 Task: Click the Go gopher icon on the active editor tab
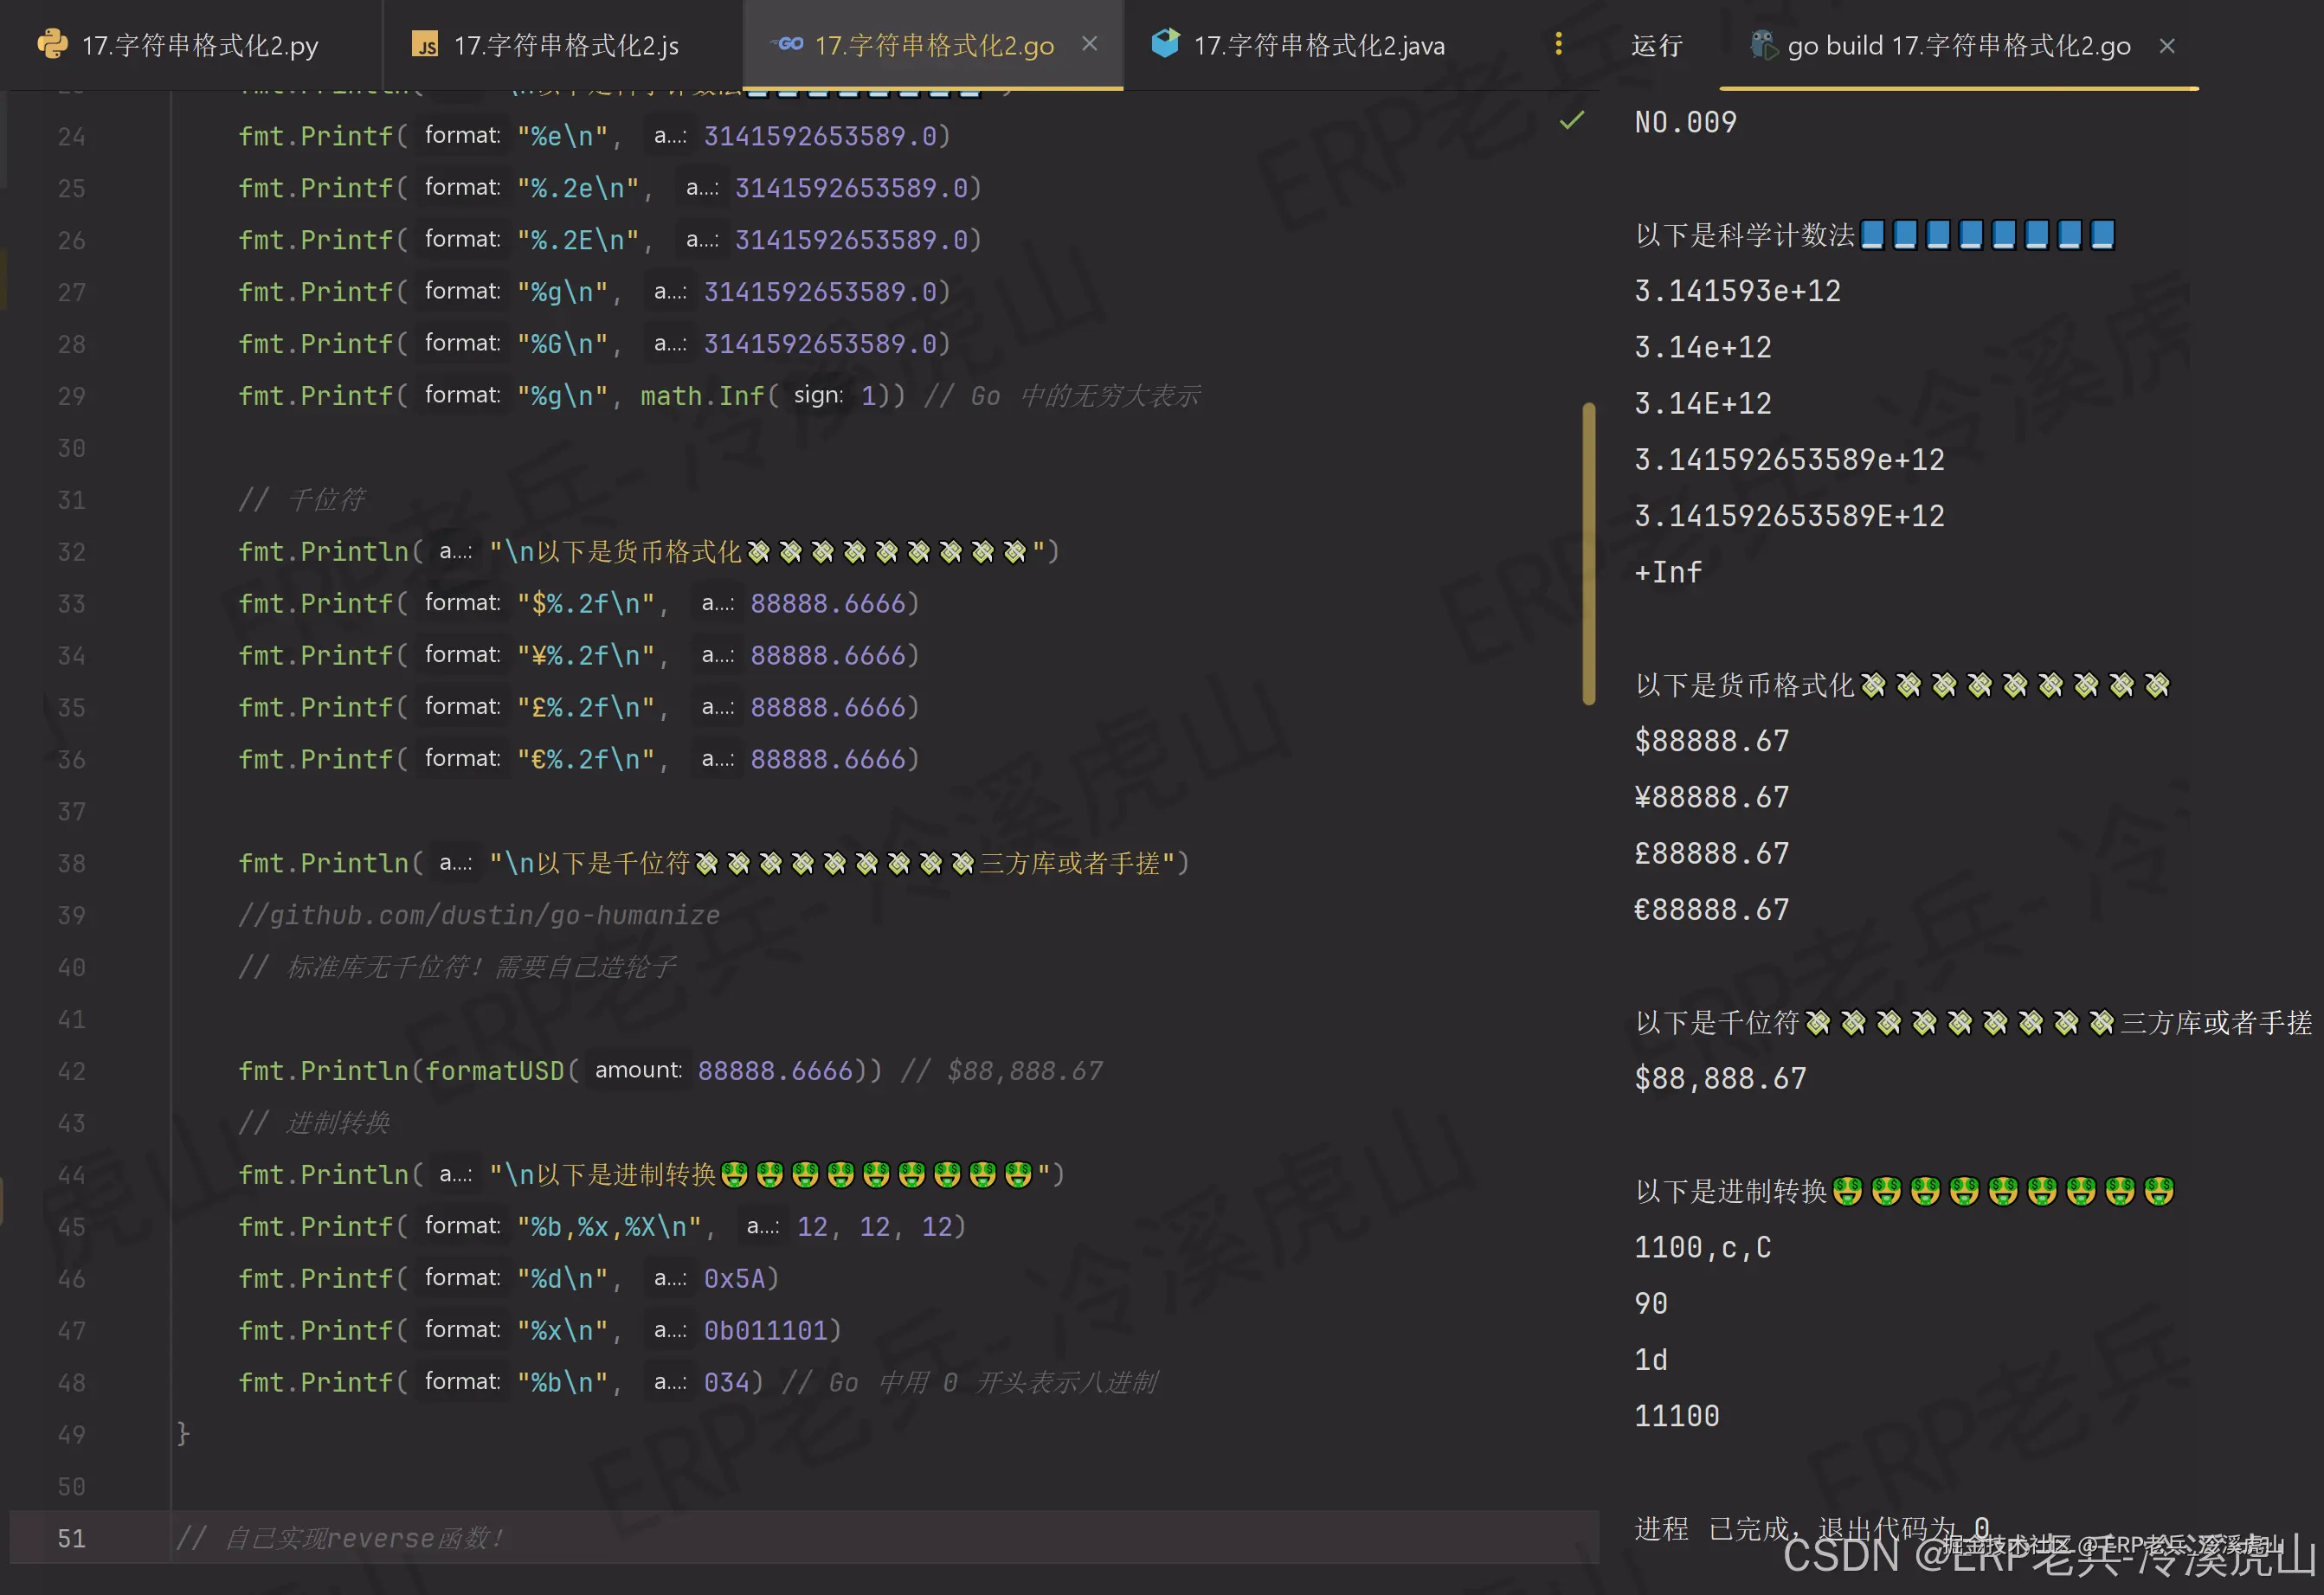click(789, 44)
